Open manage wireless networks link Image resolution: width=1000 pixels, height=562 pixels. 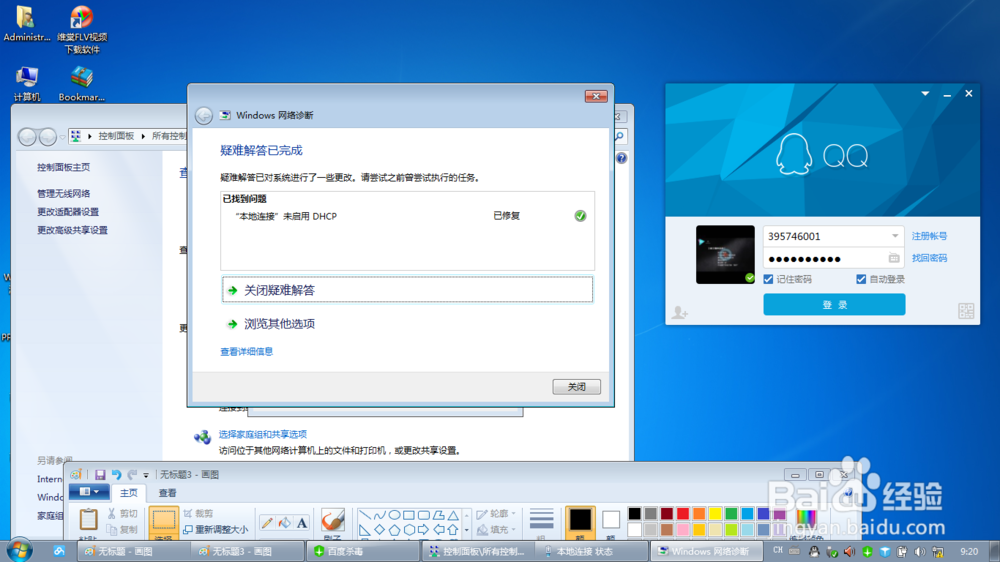[x=64, y=193]
